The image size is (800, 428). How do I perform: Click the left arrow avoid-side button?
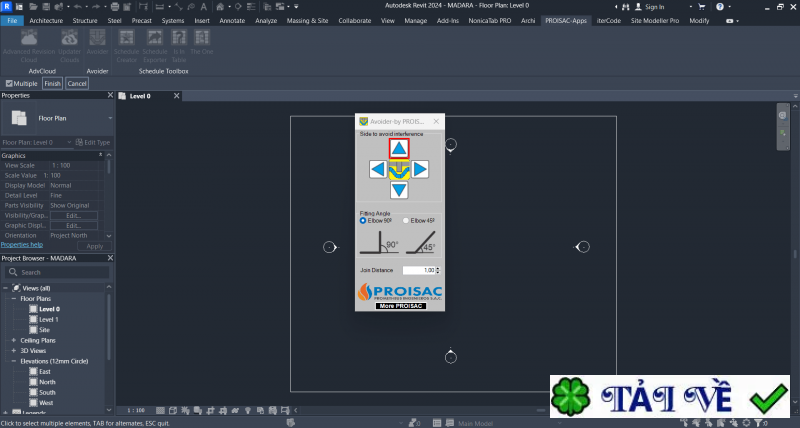coord(377,169)
